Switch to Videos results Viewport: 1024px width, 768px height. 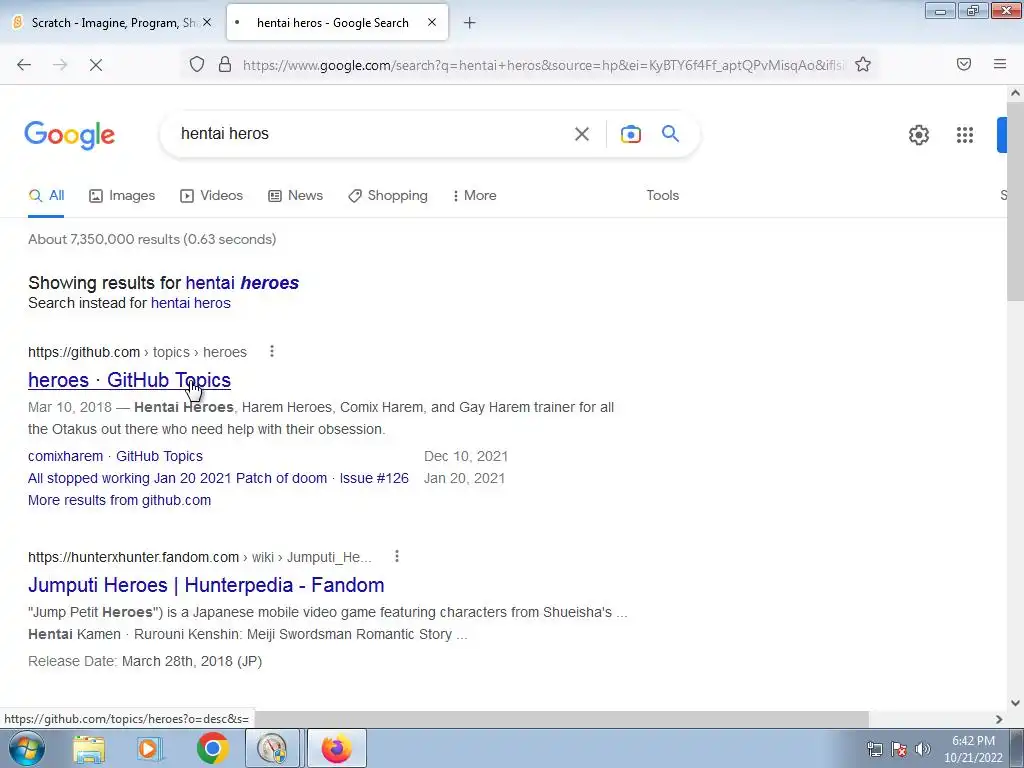tap(212, 195)
